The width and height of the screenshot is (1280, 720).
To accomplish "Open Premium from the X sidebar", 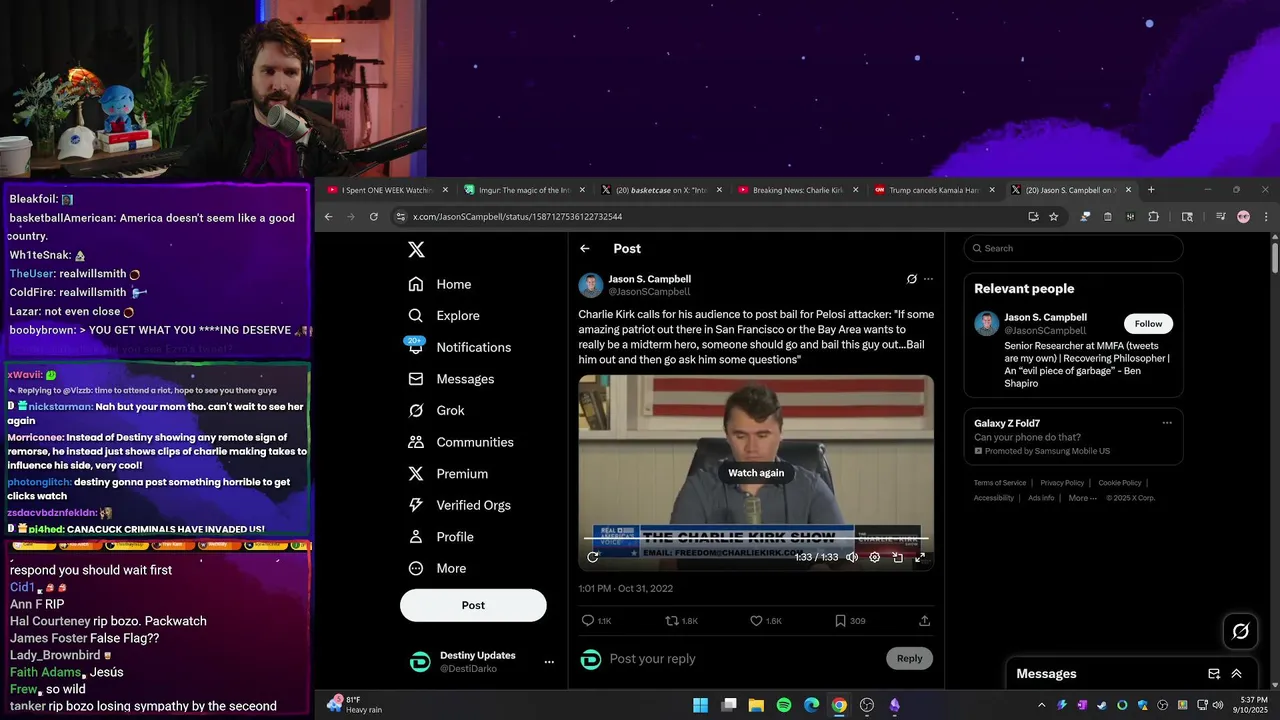I will point(448,474).
